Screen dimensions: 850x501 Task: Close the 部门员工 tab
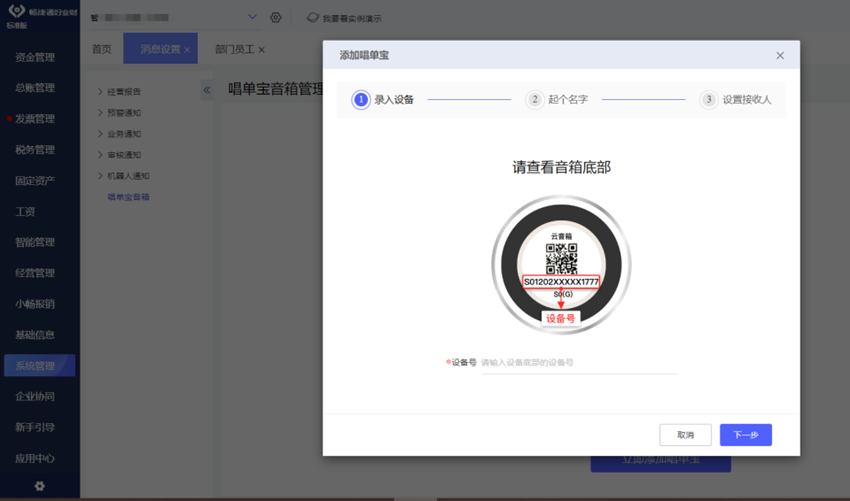pos(261,50)
